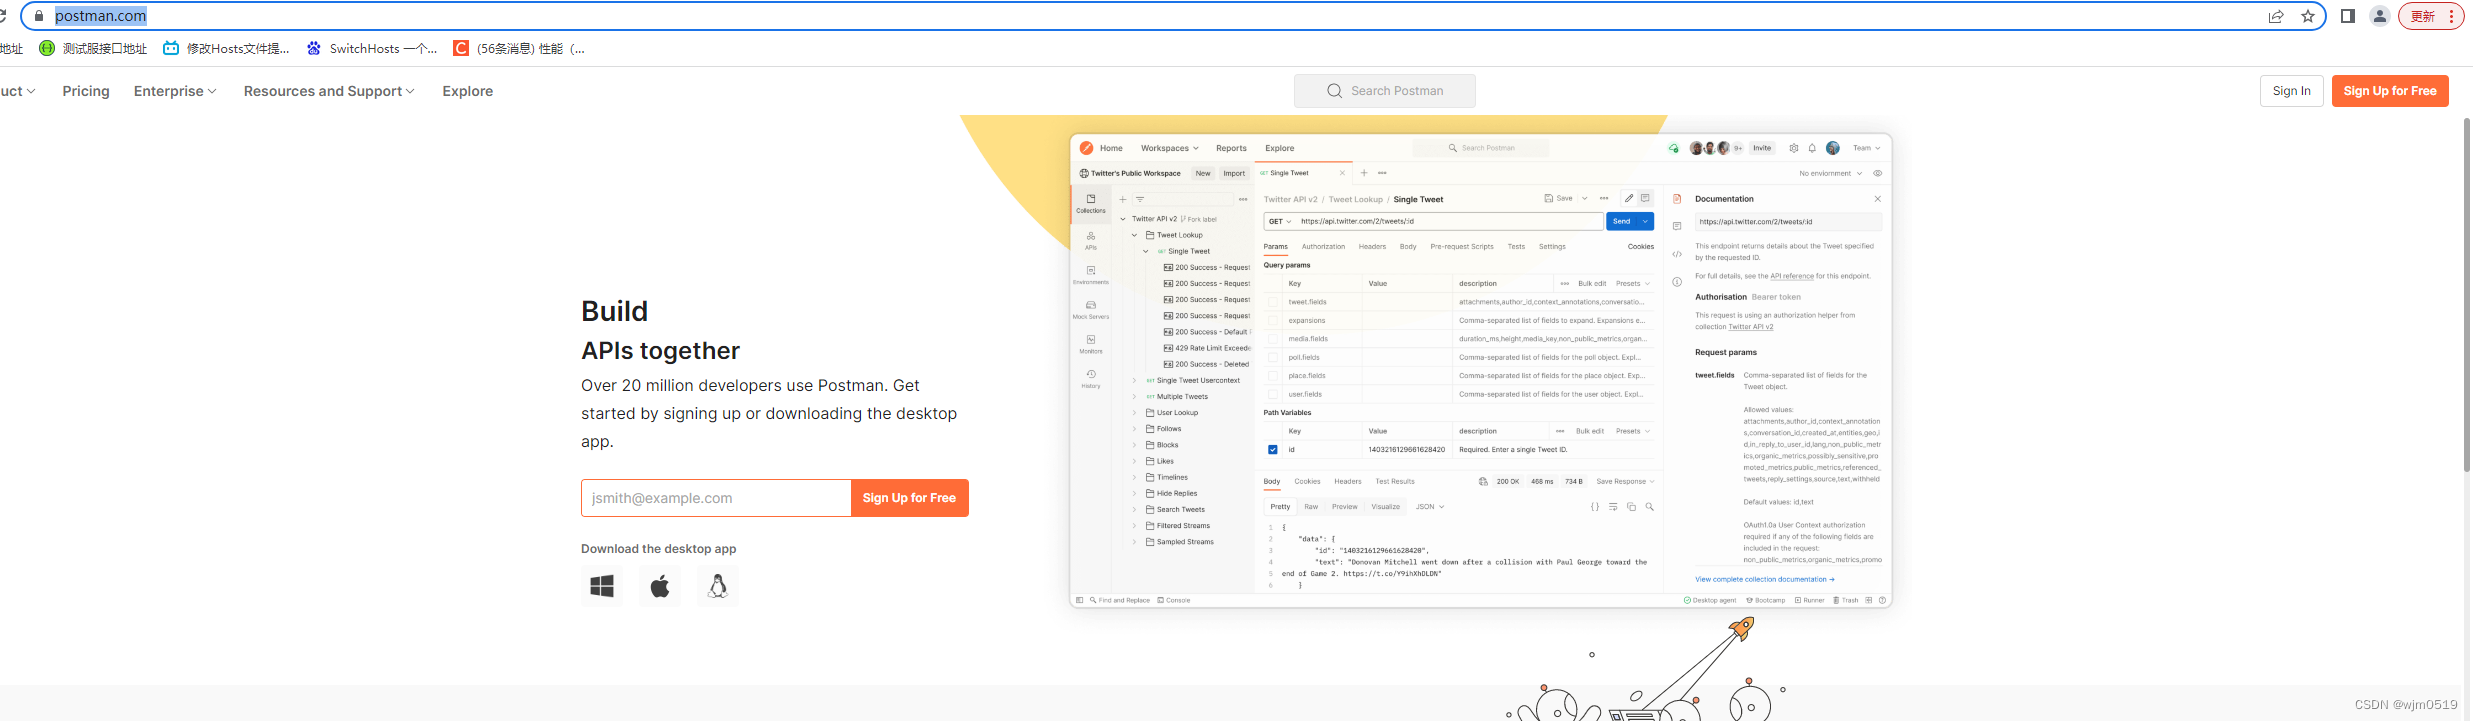Switch to Pre-request Scripts tab in preview

(1462, 246)
